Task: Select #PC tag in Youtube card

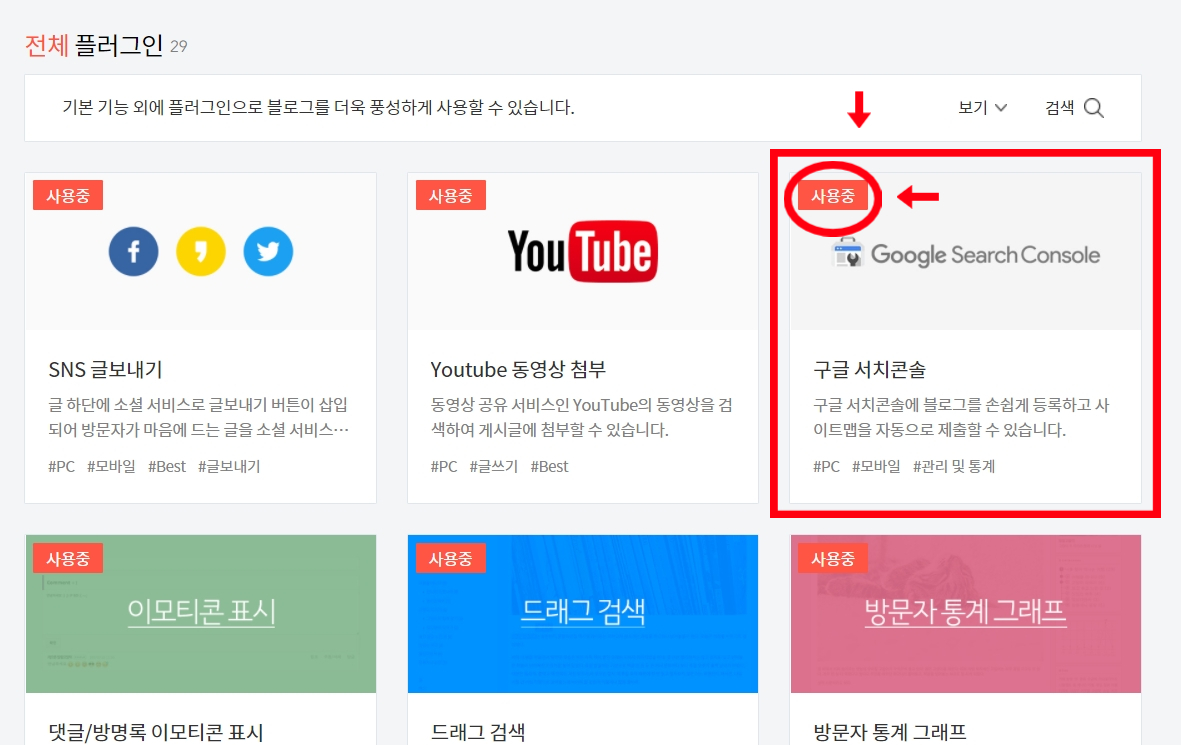Action: [x=444, y=466]
